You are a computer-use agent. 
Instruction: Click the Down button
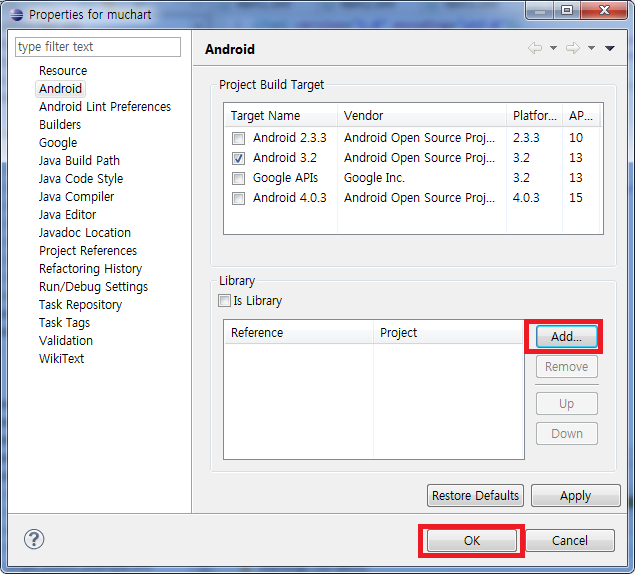point(567,433)
